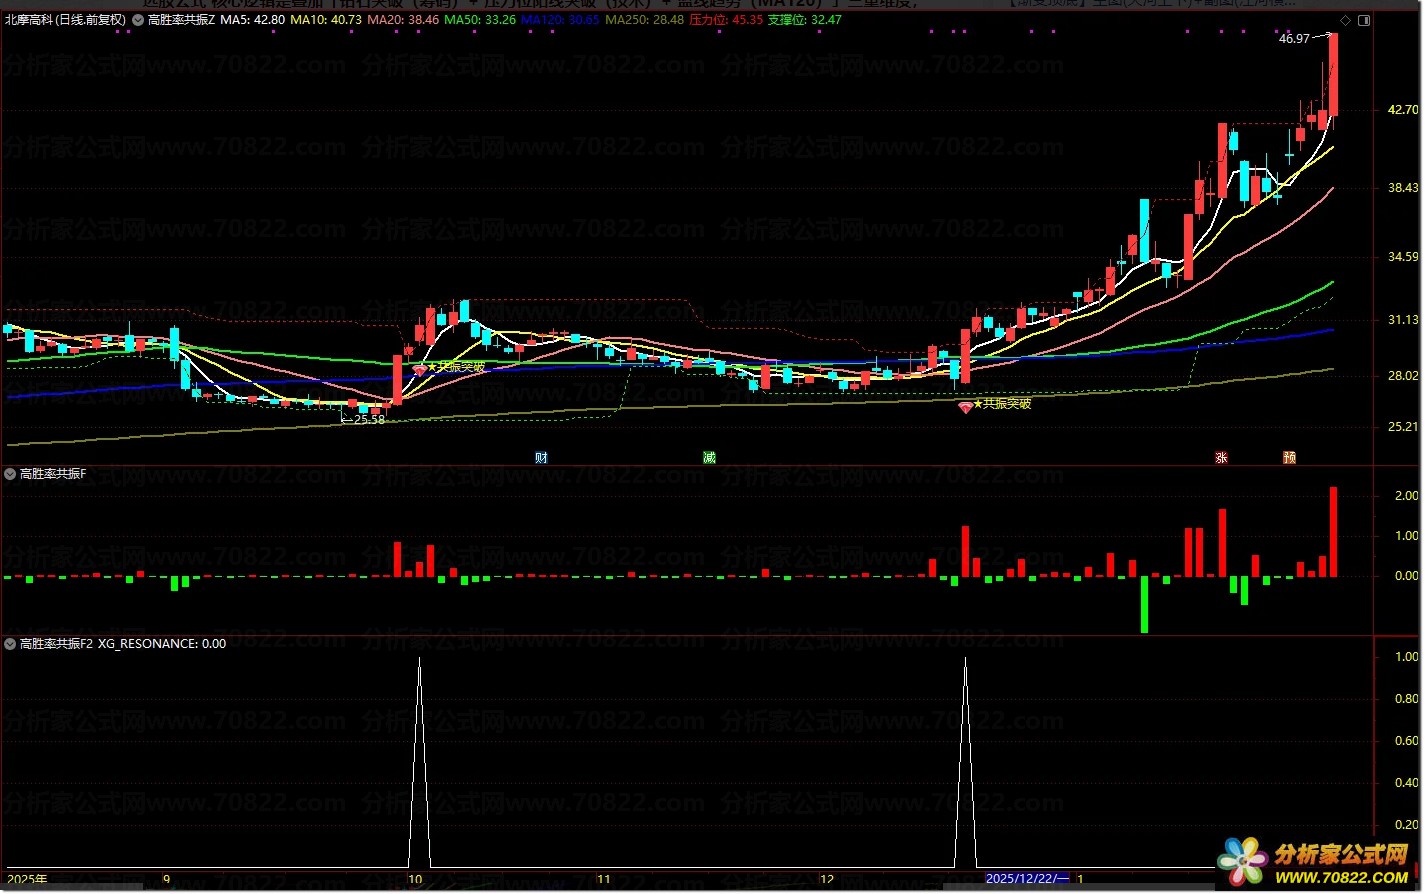
Task: Open the 高胜率共振F2 indicator dropdown arrow
Action: [x=11, y=644]
